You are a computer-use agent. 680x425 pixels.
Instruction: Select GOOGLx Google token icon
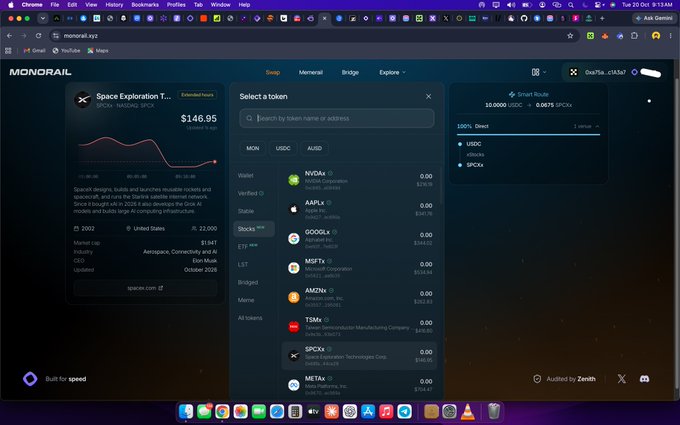tap(294, 239)
